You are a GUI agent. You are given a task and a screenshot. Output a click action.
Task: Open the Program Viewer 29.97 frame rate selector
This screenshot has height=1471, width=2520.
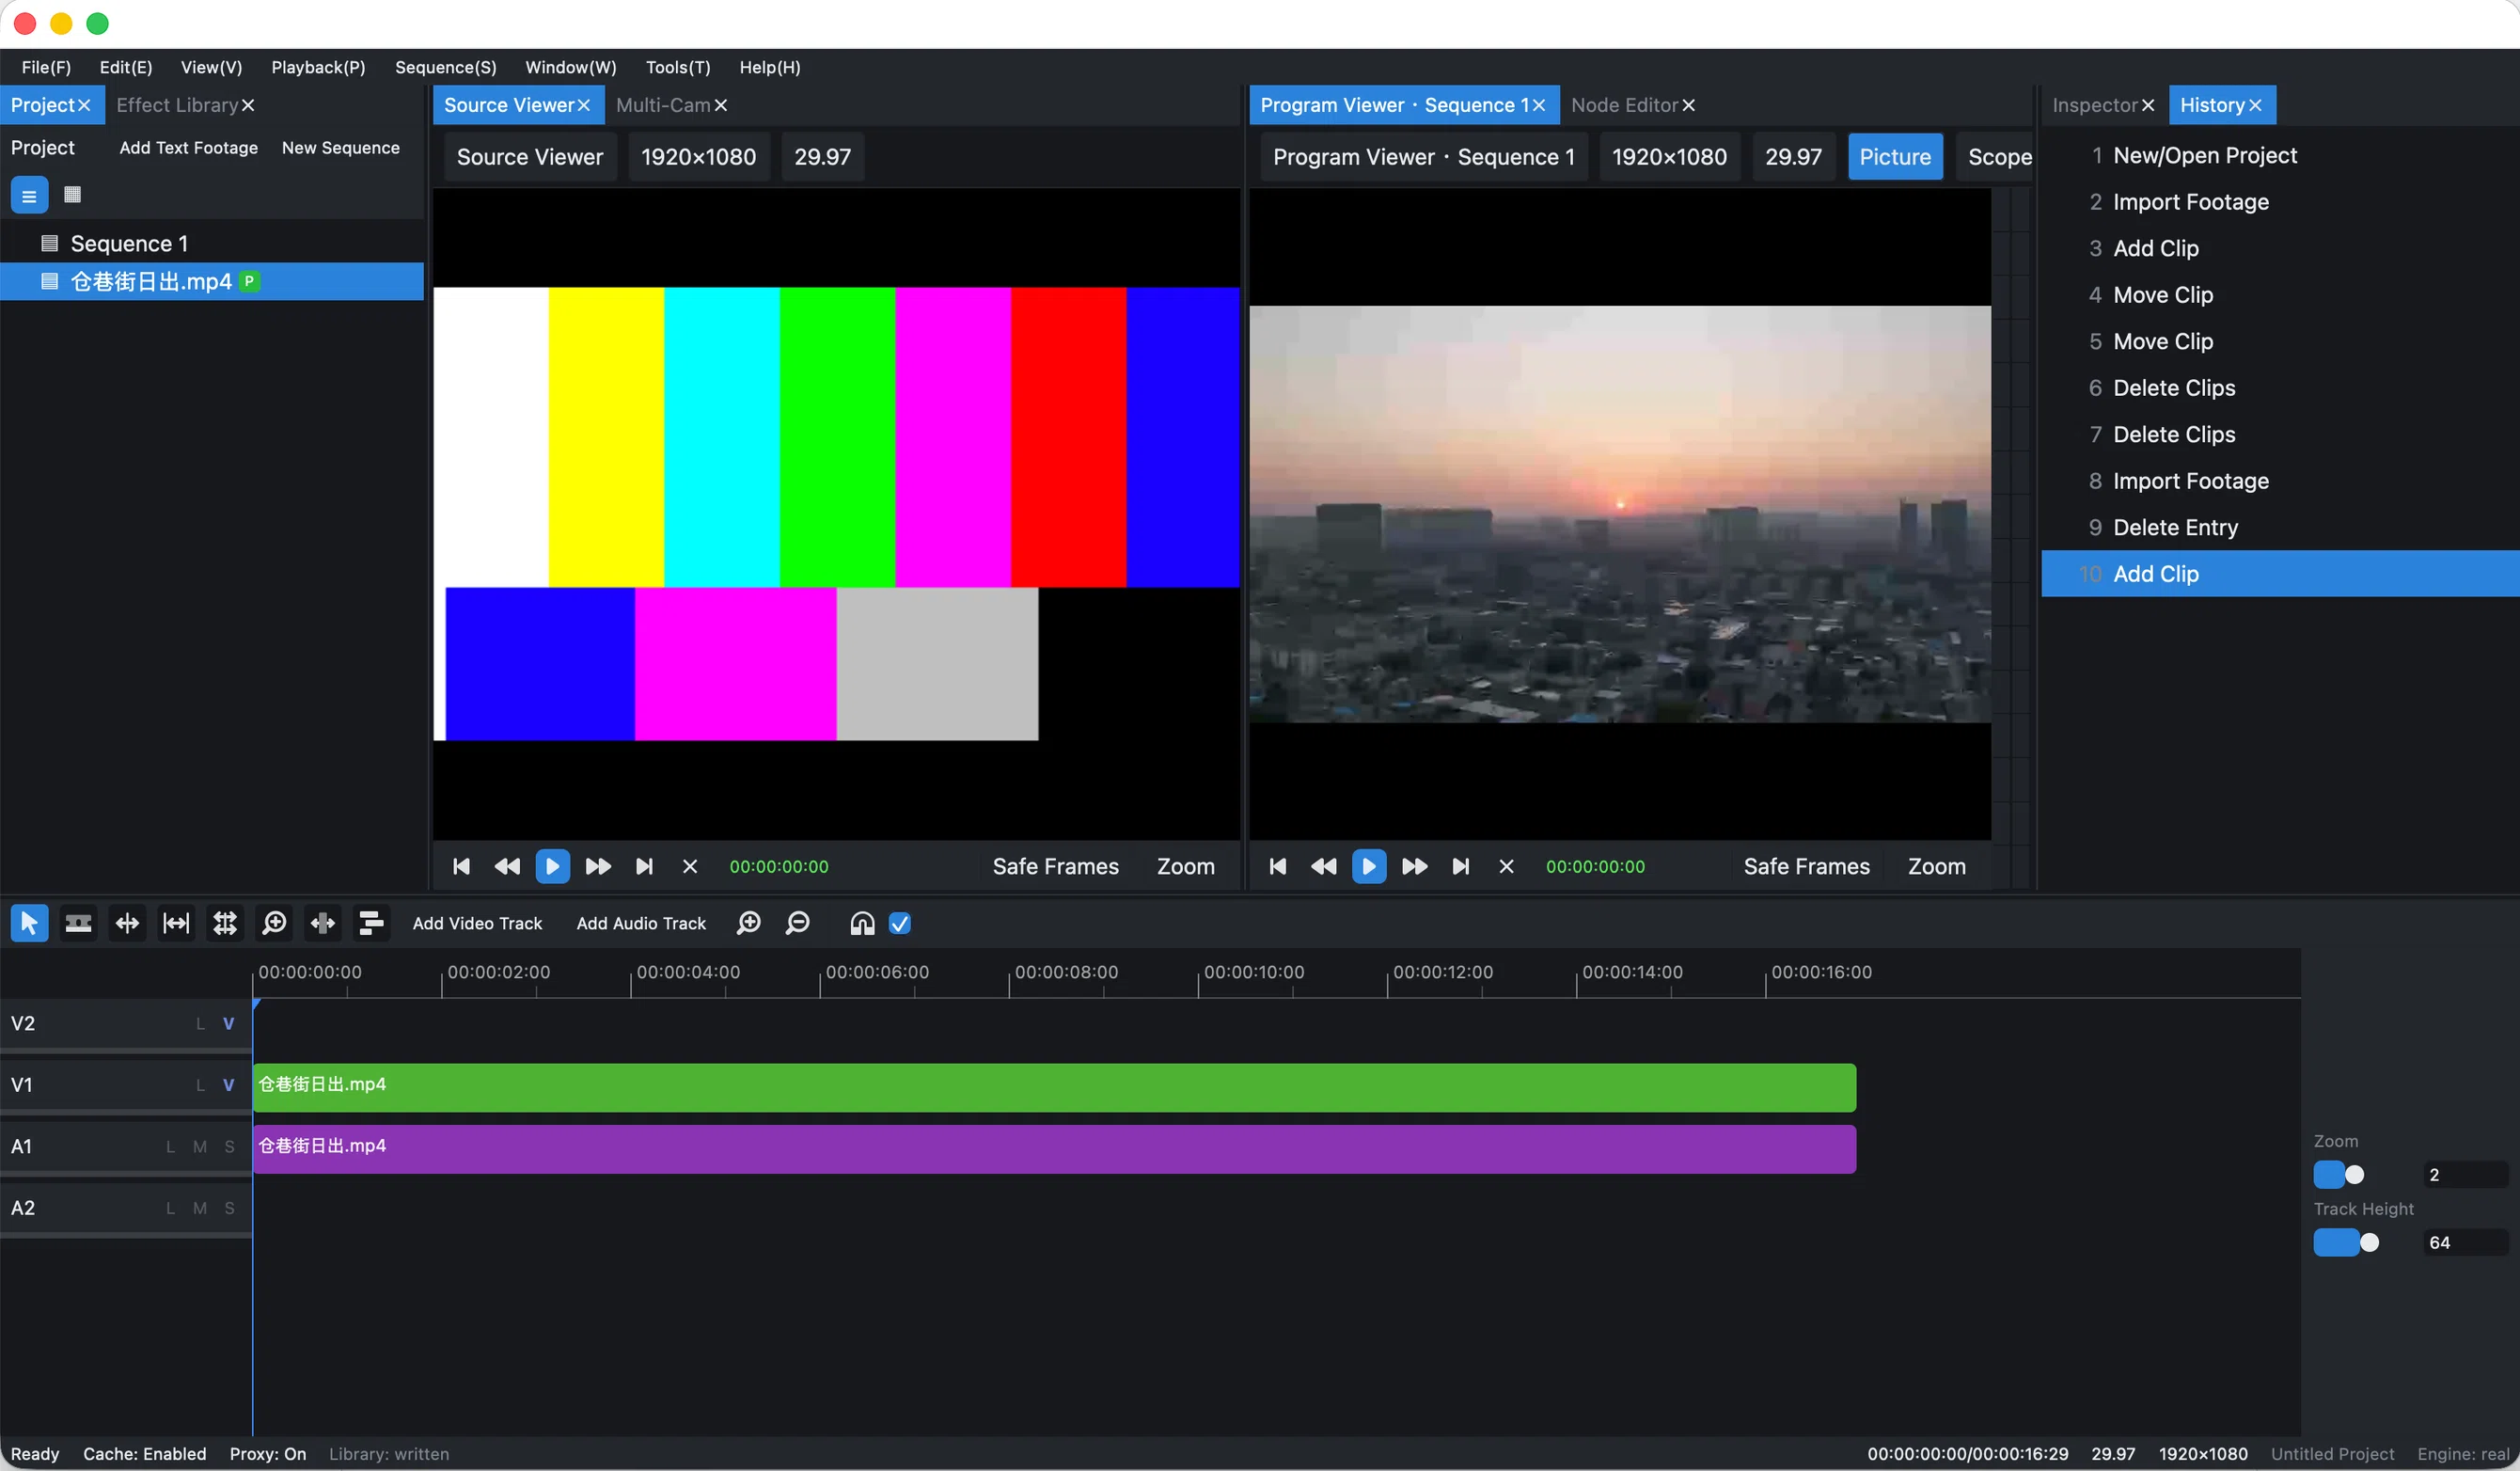(1793, 157)
